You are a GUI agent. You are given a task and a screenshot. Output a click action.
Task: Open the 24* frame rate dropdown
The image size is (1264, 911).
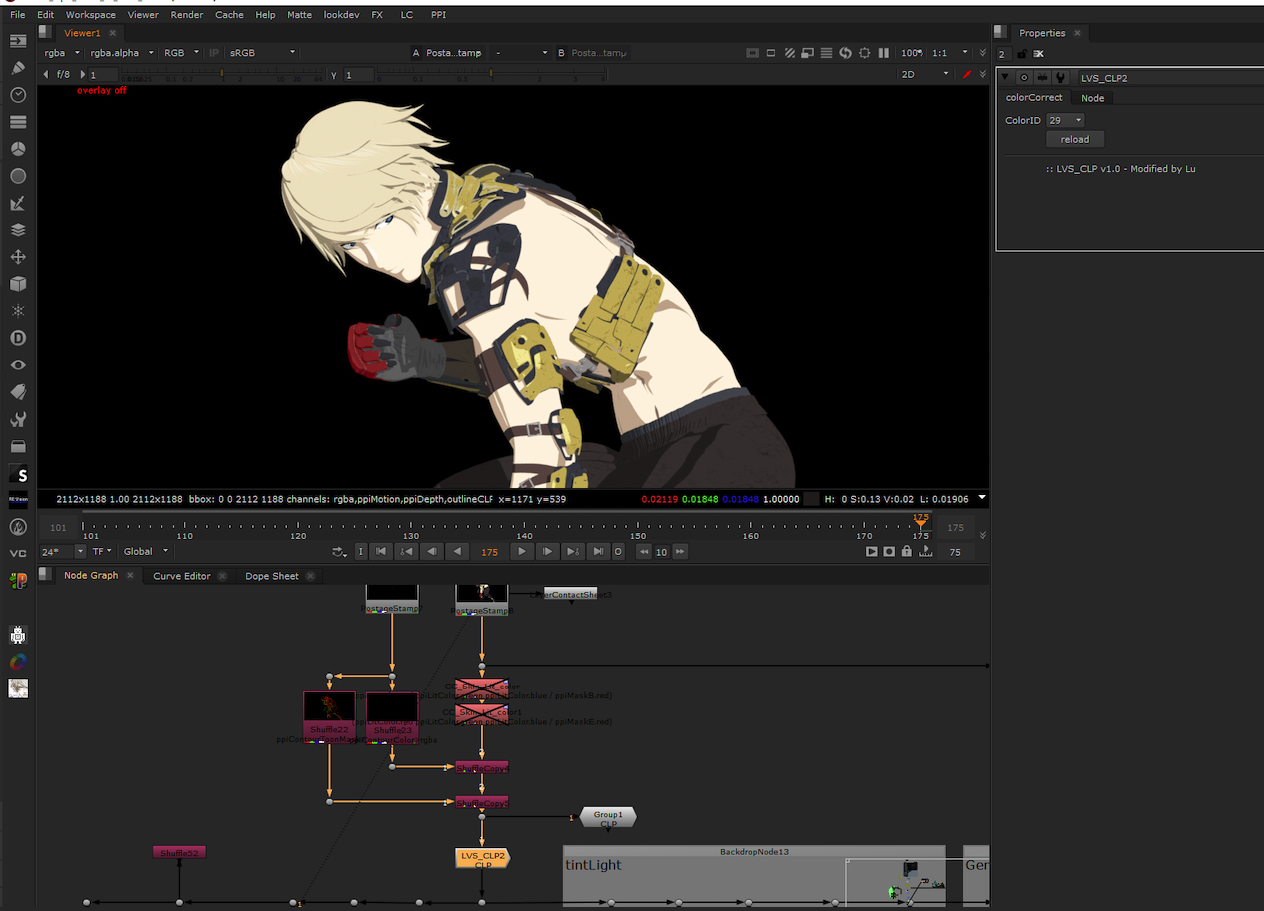pyautogui.click(x=63, y=551)
